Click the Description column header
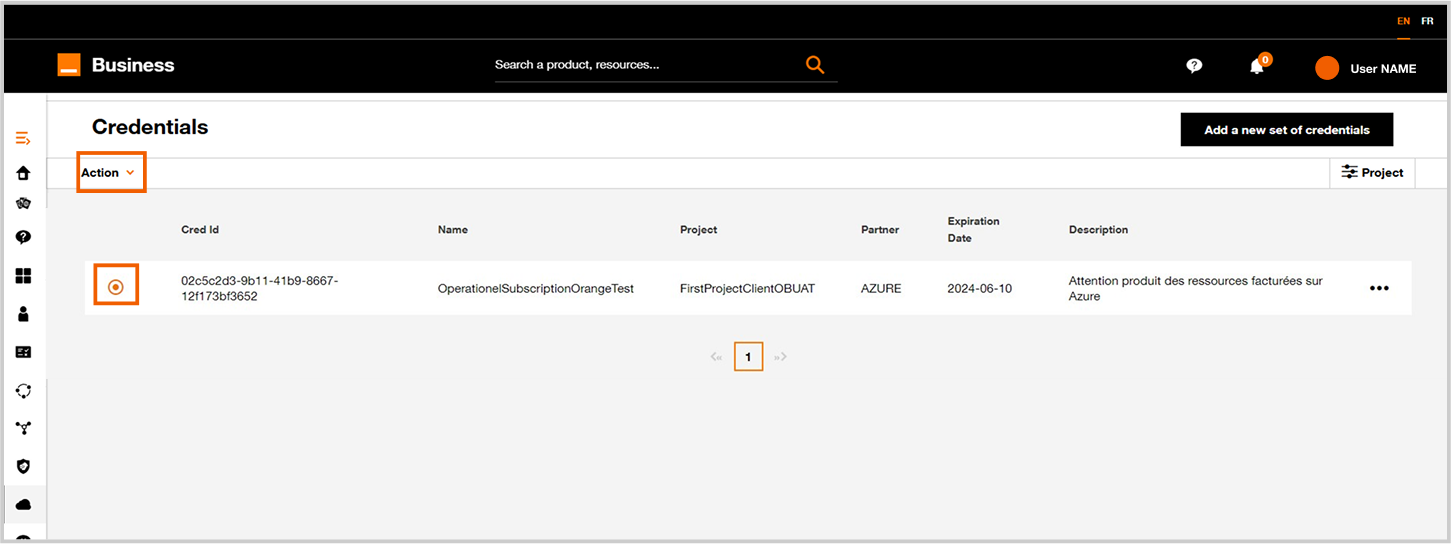The width and height of the screenshot is (1451, 544). tap(1098, 230)
